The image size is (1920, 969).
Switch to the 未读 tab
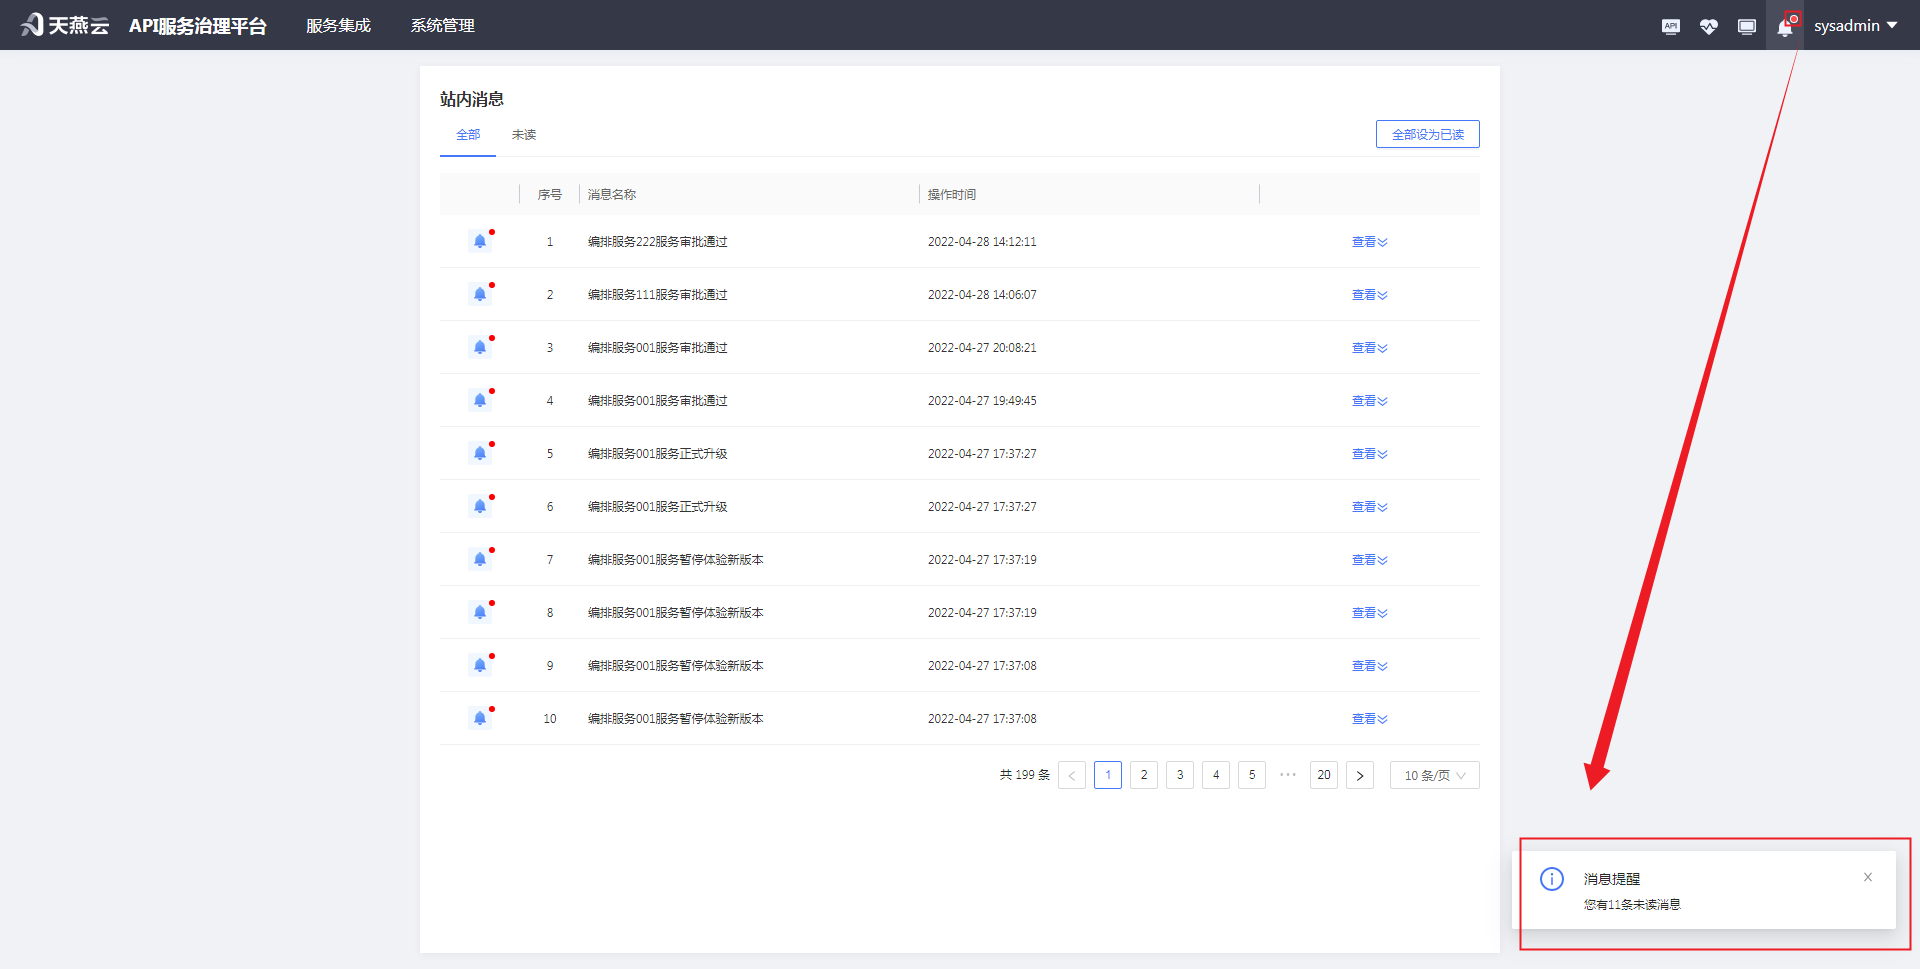coord(523,134)
